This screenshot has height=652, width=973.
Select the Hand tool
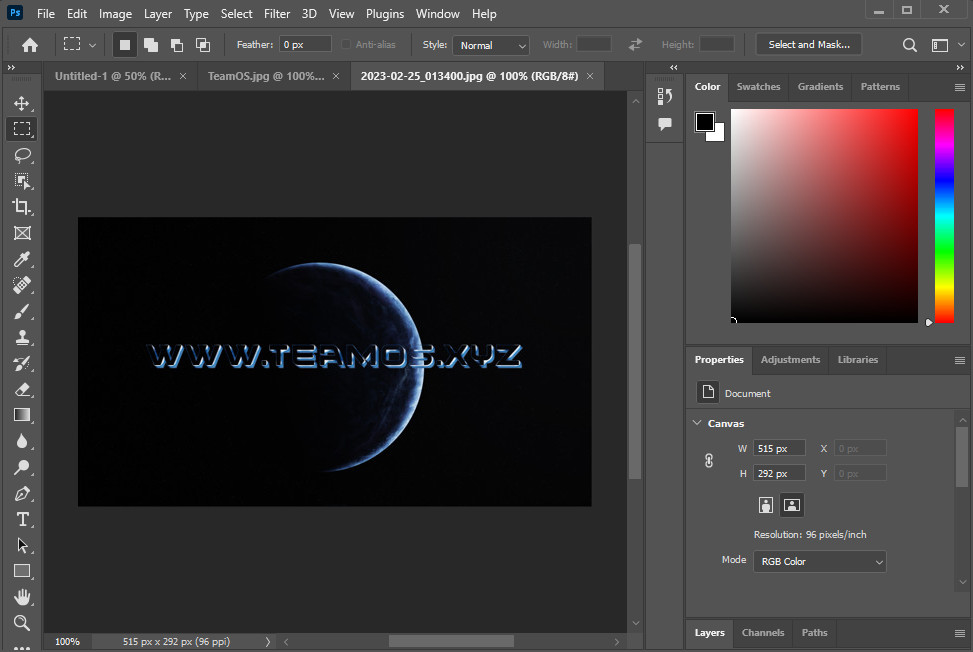pyautogui.click(x=22, y=597)
